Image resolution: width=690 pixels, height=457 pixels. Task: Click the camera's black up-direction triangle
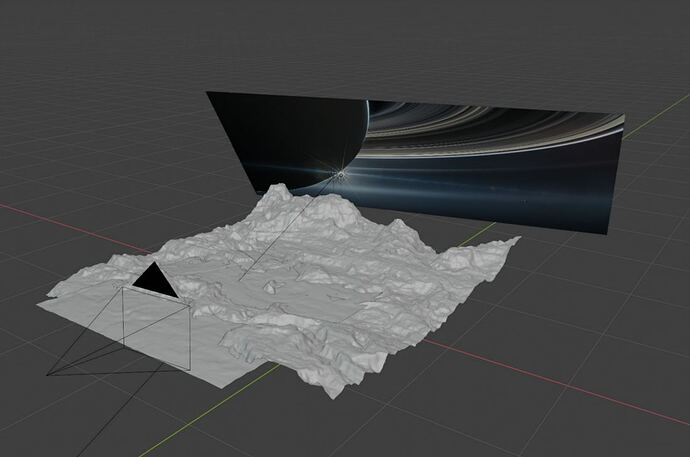(x=155, y=281)
